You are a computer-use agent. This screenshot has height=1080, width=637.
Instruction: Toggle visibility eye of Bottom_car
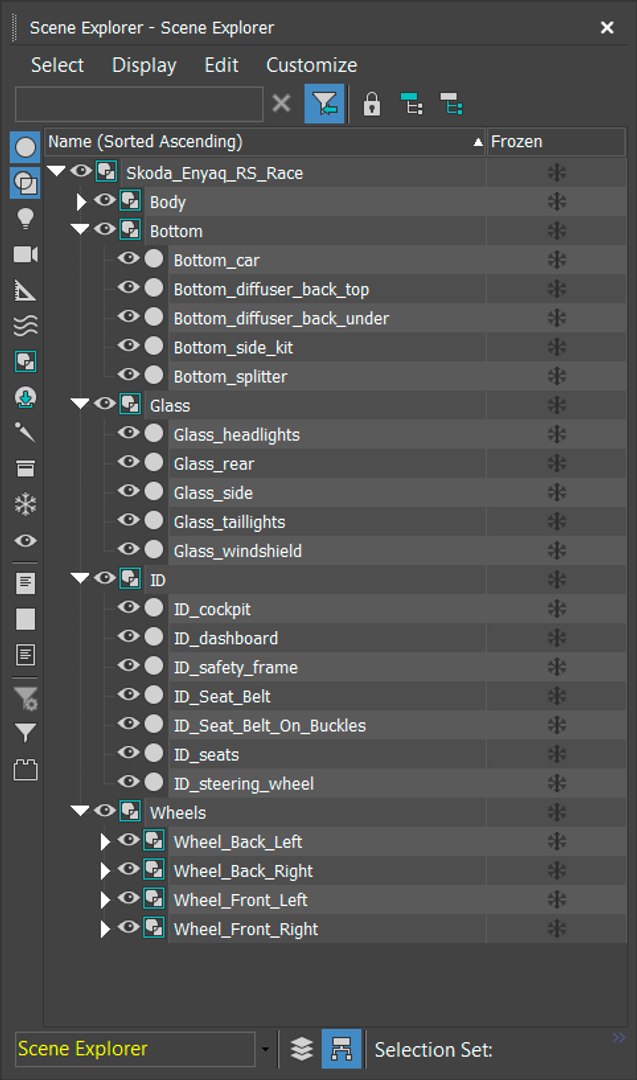pos(128,258)
